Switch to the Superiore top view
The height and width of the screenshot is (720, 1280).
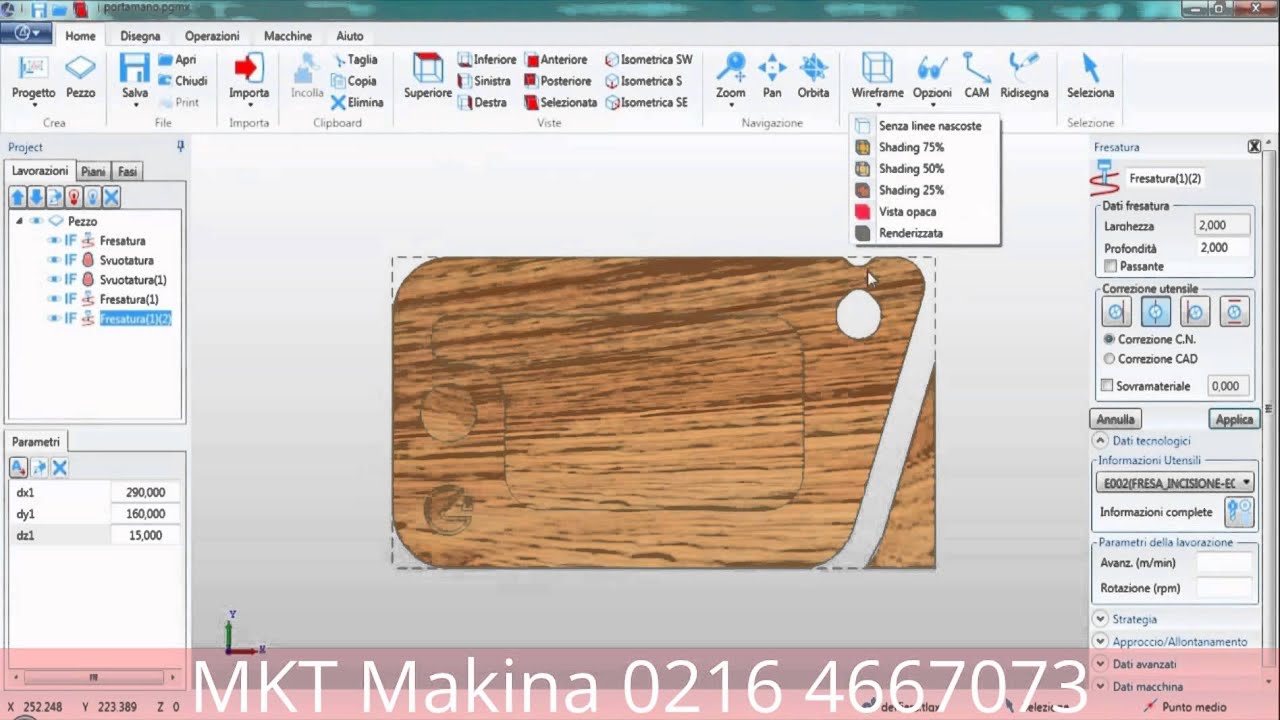coord(428,77)
